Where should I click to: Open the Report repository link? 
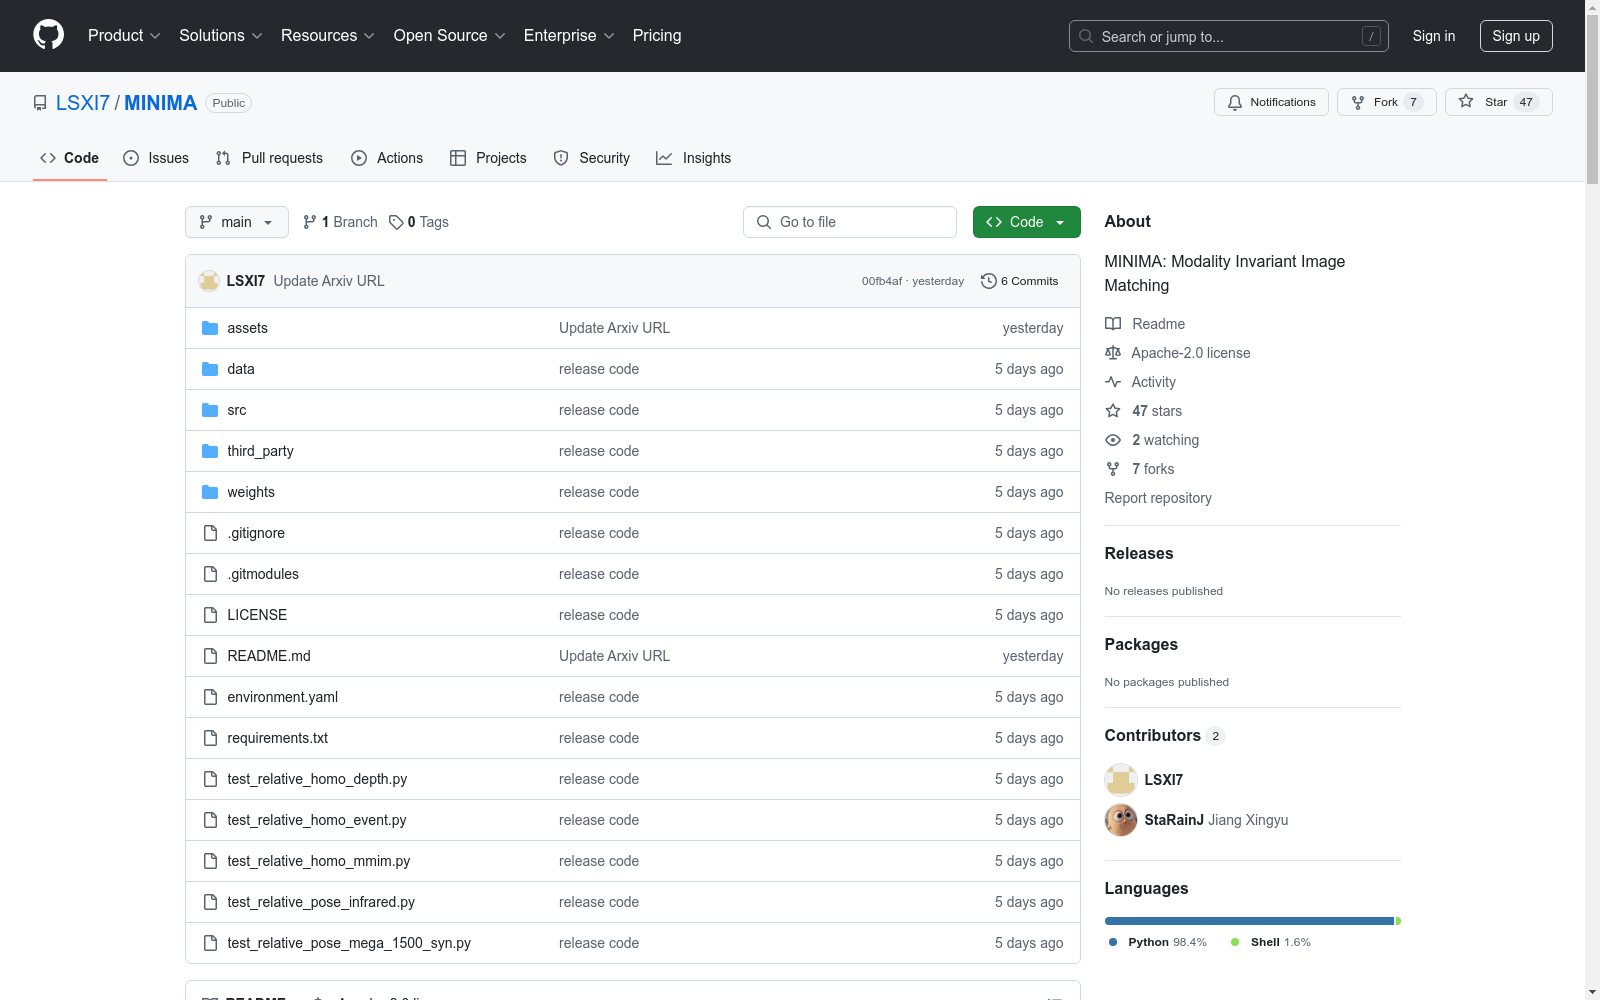coord(1158,498)
